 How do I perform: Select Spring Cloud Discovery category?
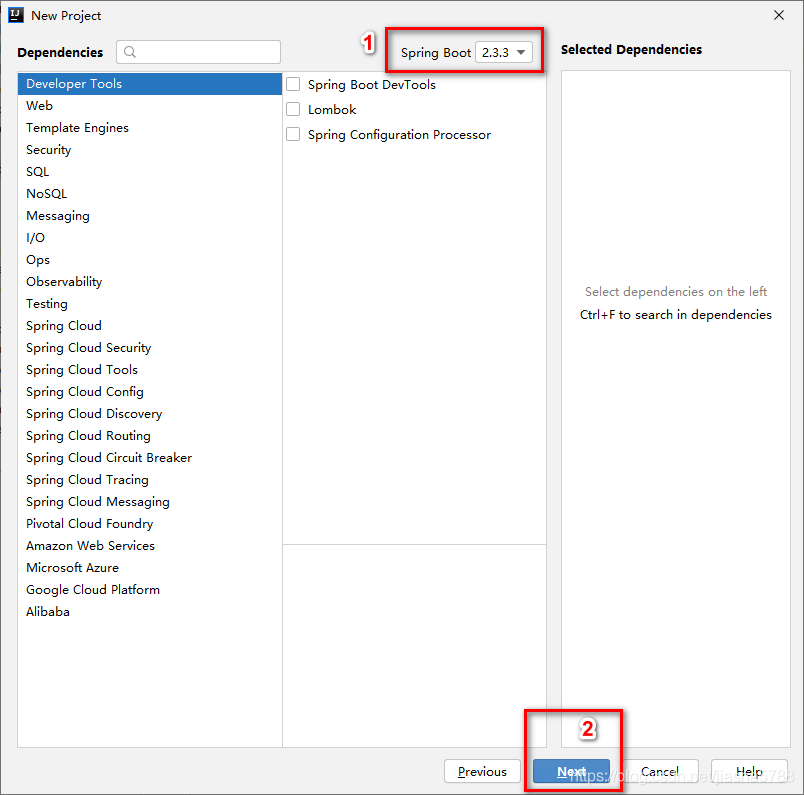point(150,414)
